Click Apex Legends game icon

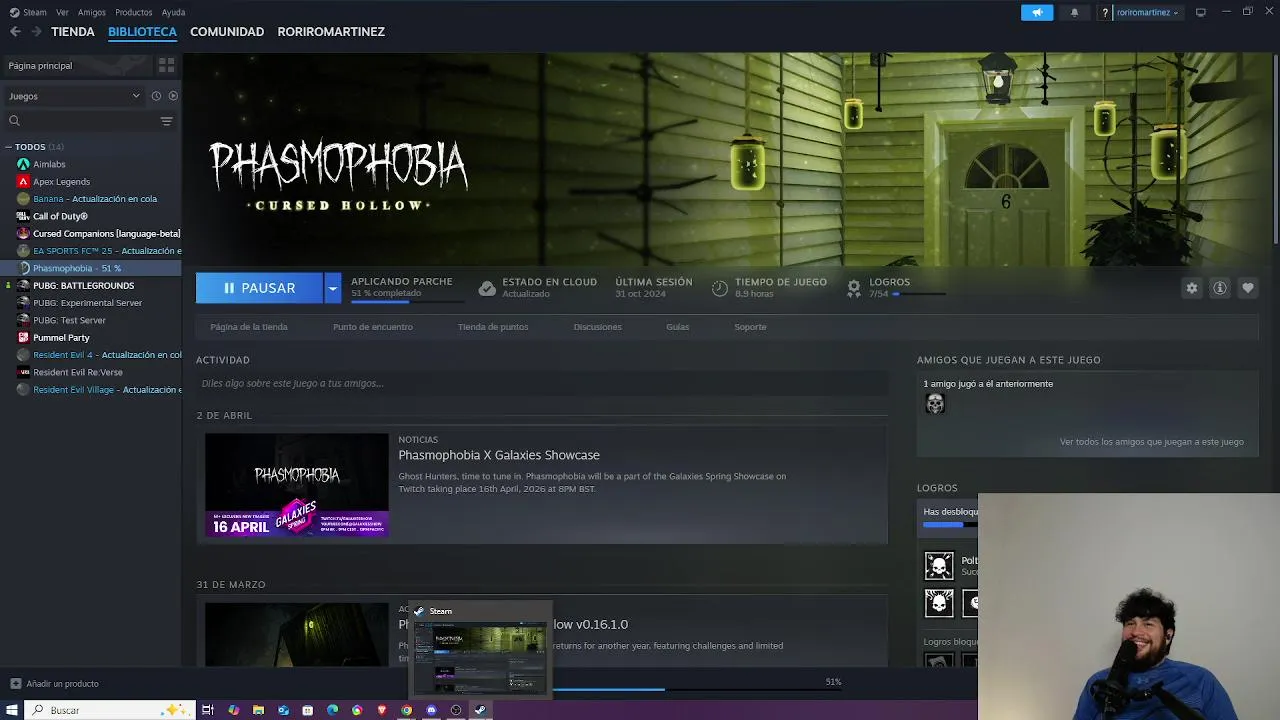pos(23,181)
